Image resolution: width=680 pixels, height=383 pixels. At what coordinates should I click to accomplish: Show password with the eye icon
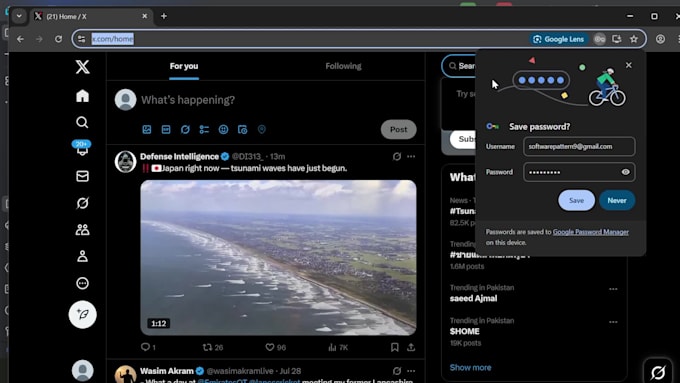pyautogui.click(x=625, y=172)
